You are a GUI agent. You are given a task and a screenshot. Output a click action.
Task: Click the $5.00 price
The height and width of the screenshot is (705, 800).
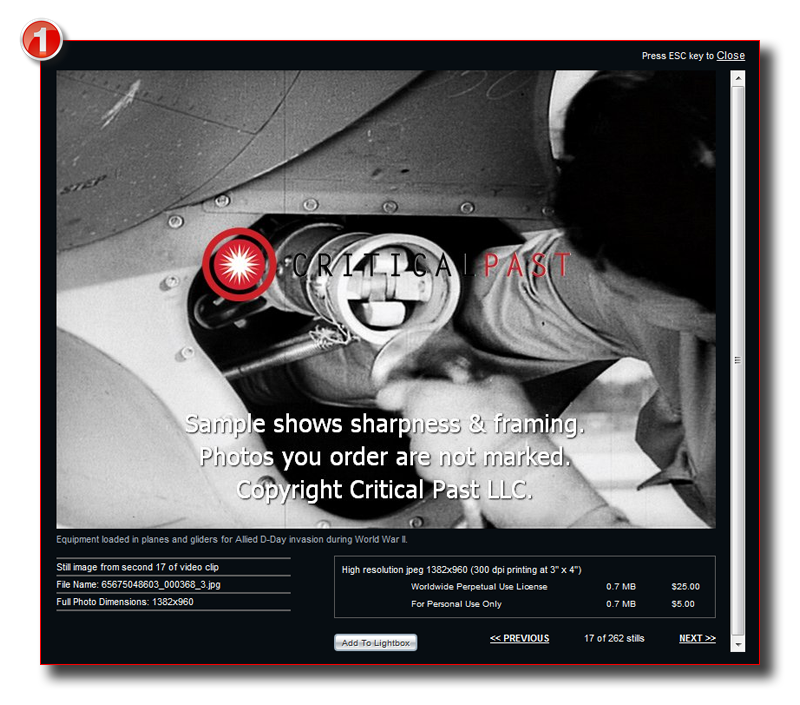[x=683, y=604]
